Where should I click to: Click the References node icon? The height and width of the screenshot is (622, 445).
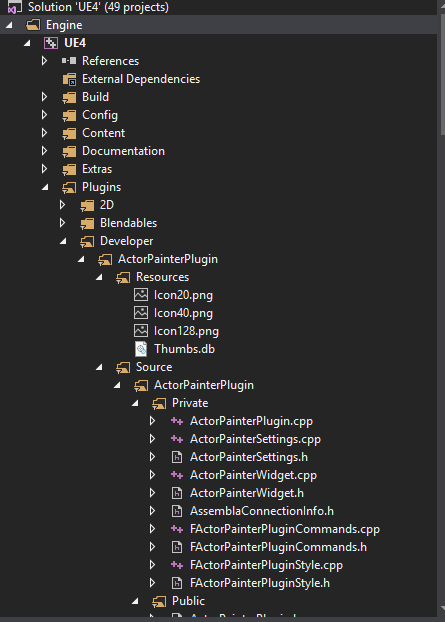[x=69, y=61]
